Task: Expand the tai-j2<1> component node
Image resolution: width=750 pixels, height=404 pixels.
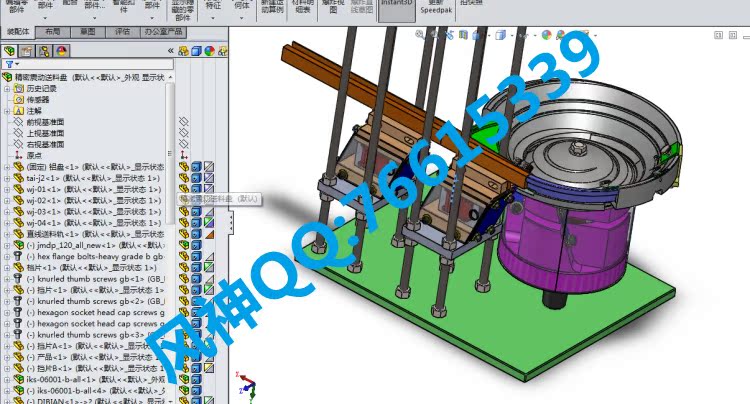Action: click(7, 178)
